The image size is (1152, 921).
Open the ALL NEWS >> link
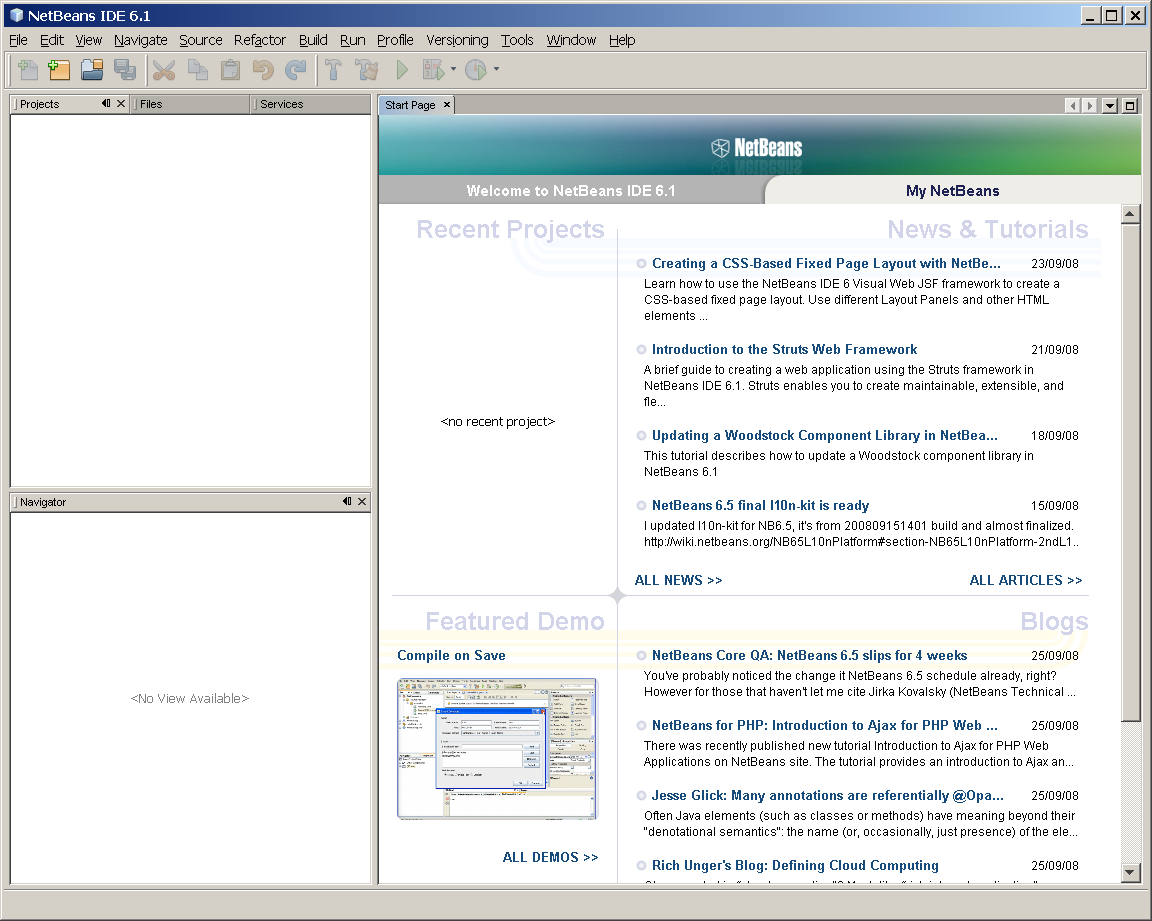pos(678,580)
